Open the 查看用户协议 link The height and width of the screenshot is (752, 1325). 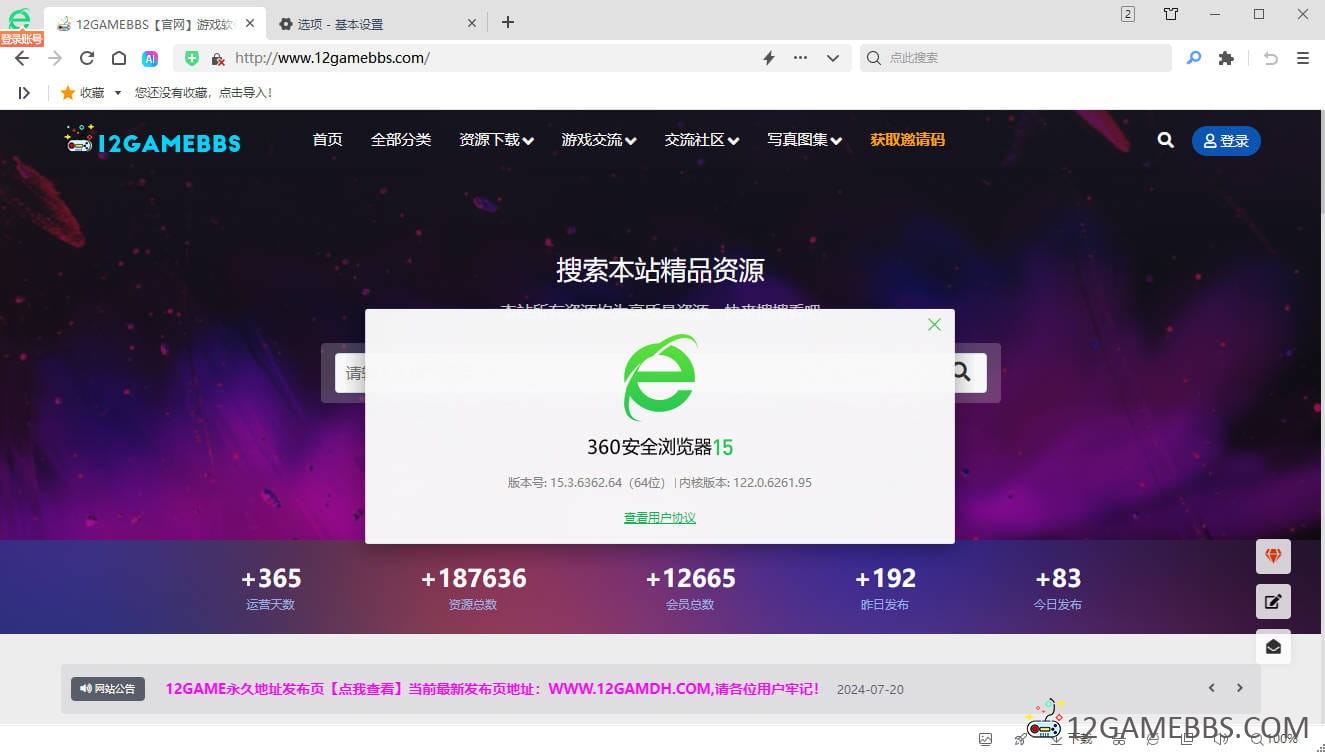pos(660,518)
